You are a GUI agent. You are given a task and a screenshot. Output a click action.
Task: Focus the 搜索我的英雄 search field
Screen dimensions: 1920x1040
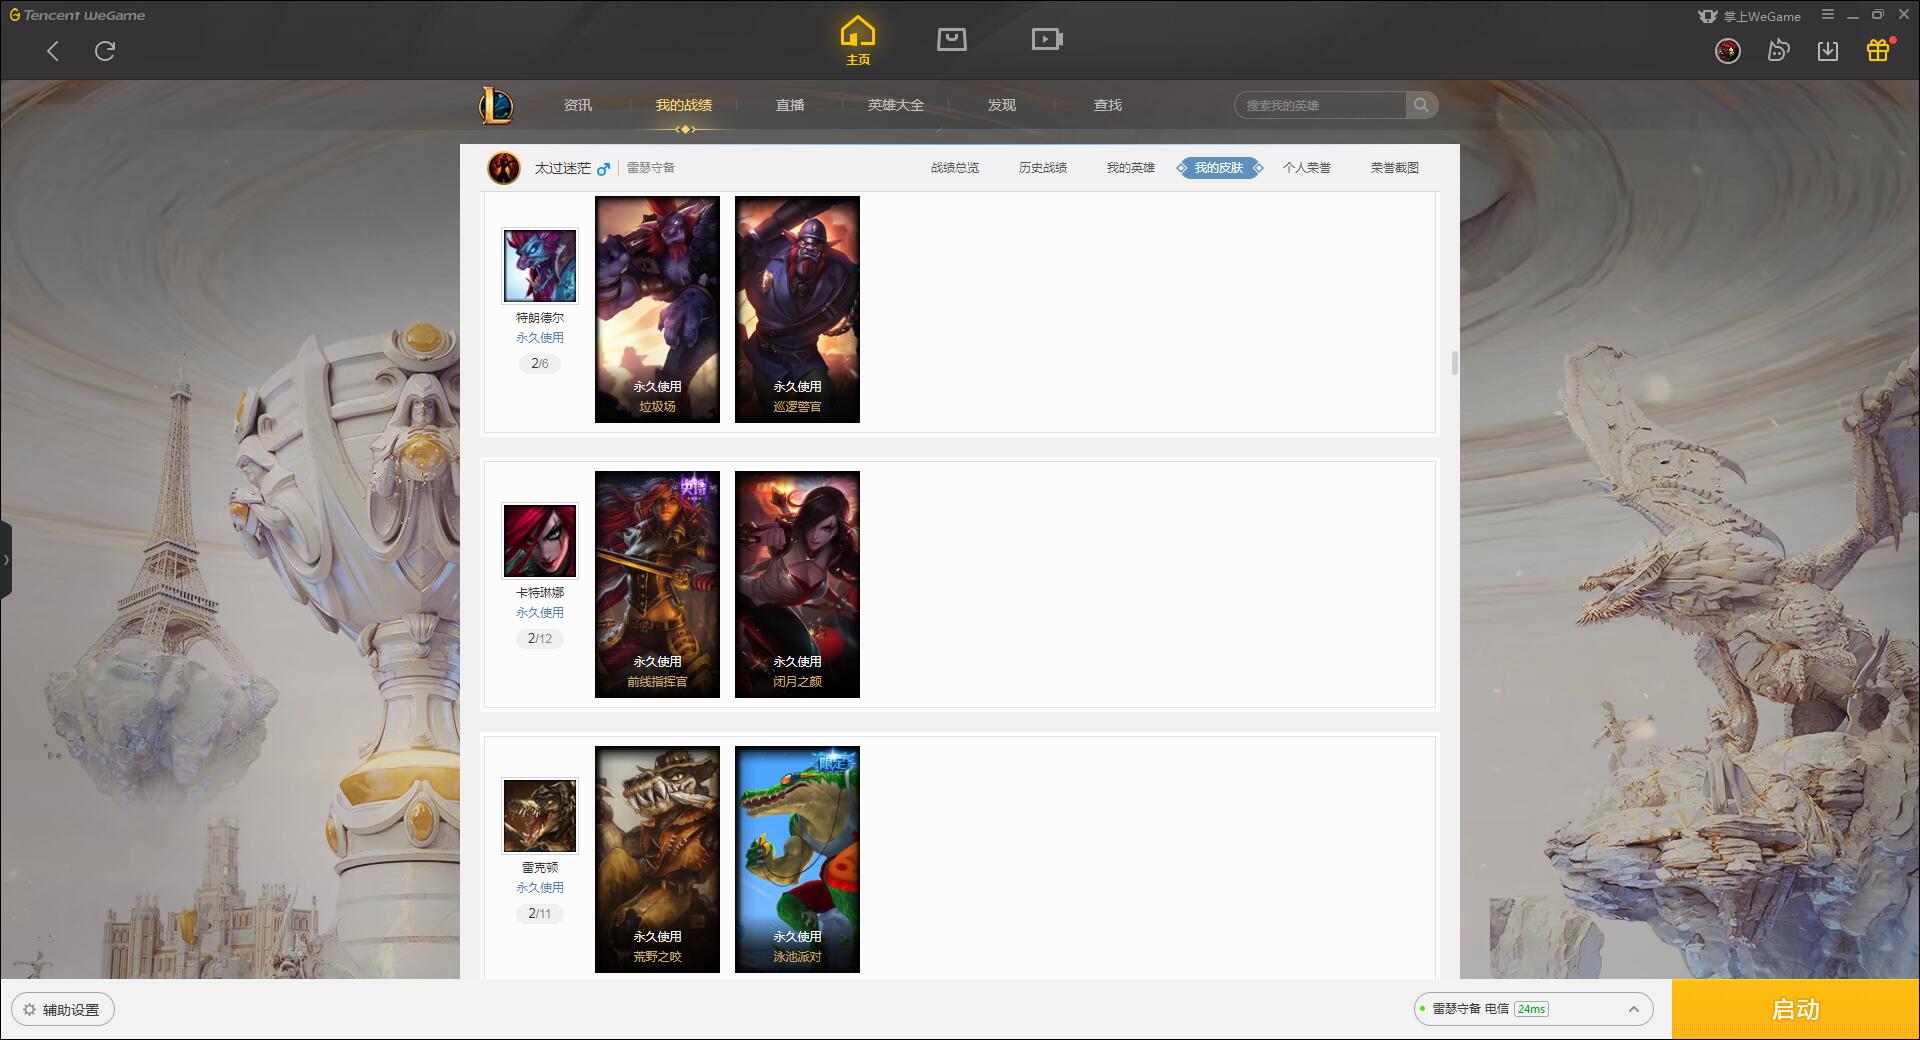click(1320, 105)
